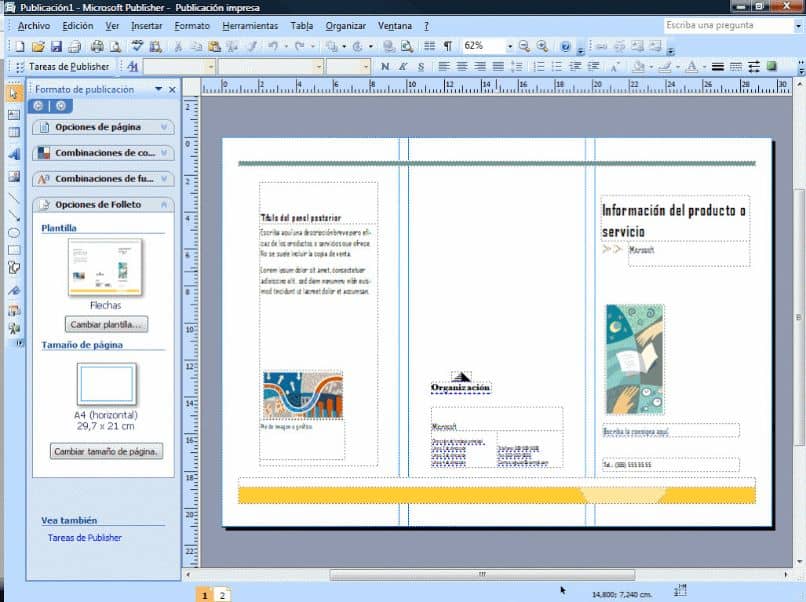806x602 pixels.
Task: Click the Cambiar plantilla button
Action: (x=106, y=324)
